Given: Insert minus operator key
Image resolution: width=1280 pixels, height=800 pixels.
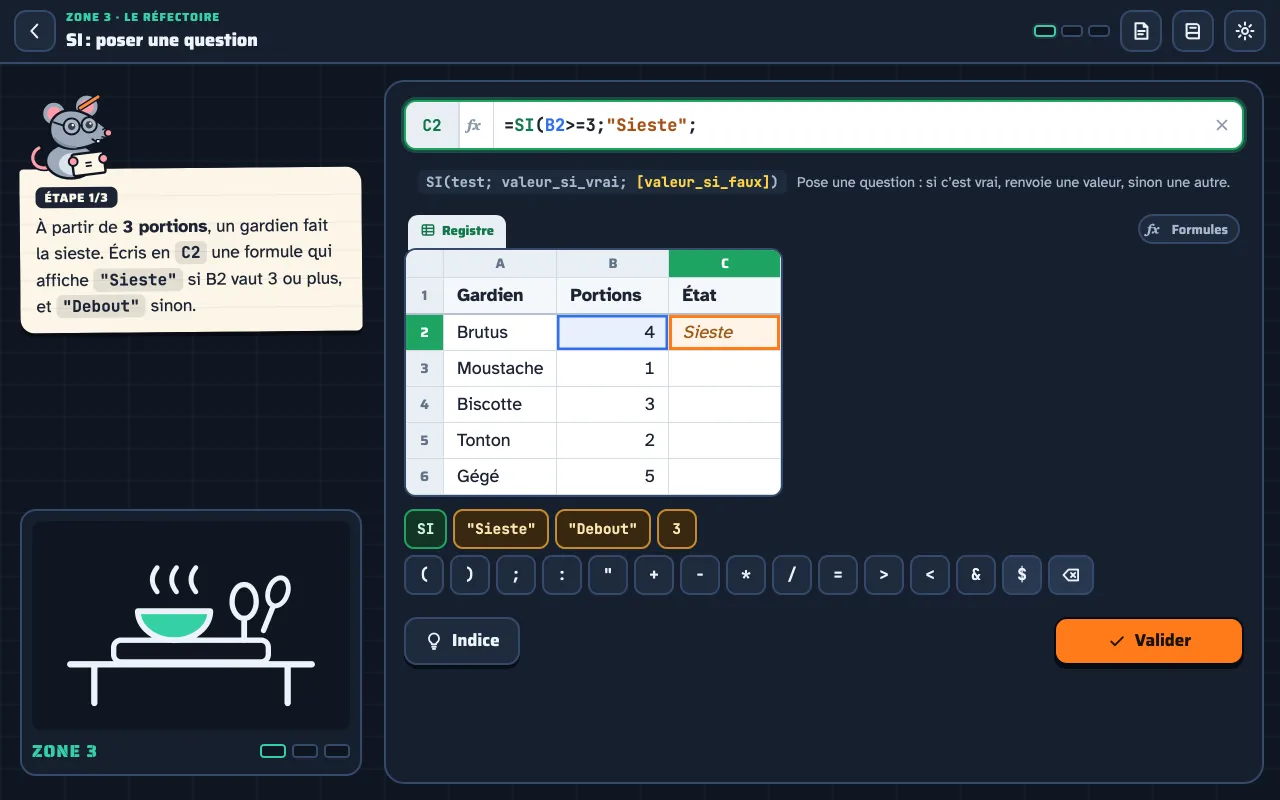Looking at the screenshot, I should point(700,575).
